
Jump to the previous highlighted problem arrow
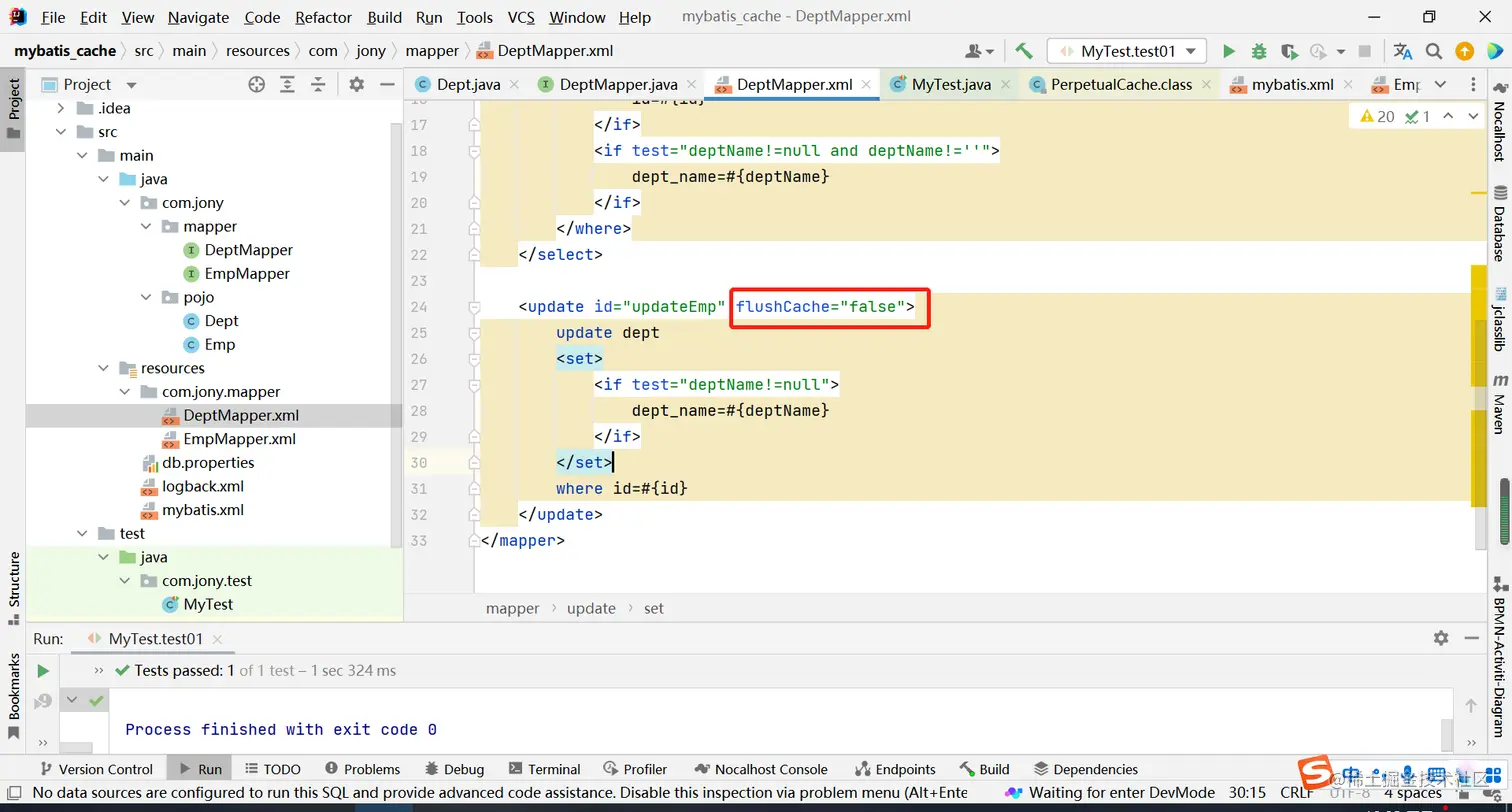click(1449, 117)
